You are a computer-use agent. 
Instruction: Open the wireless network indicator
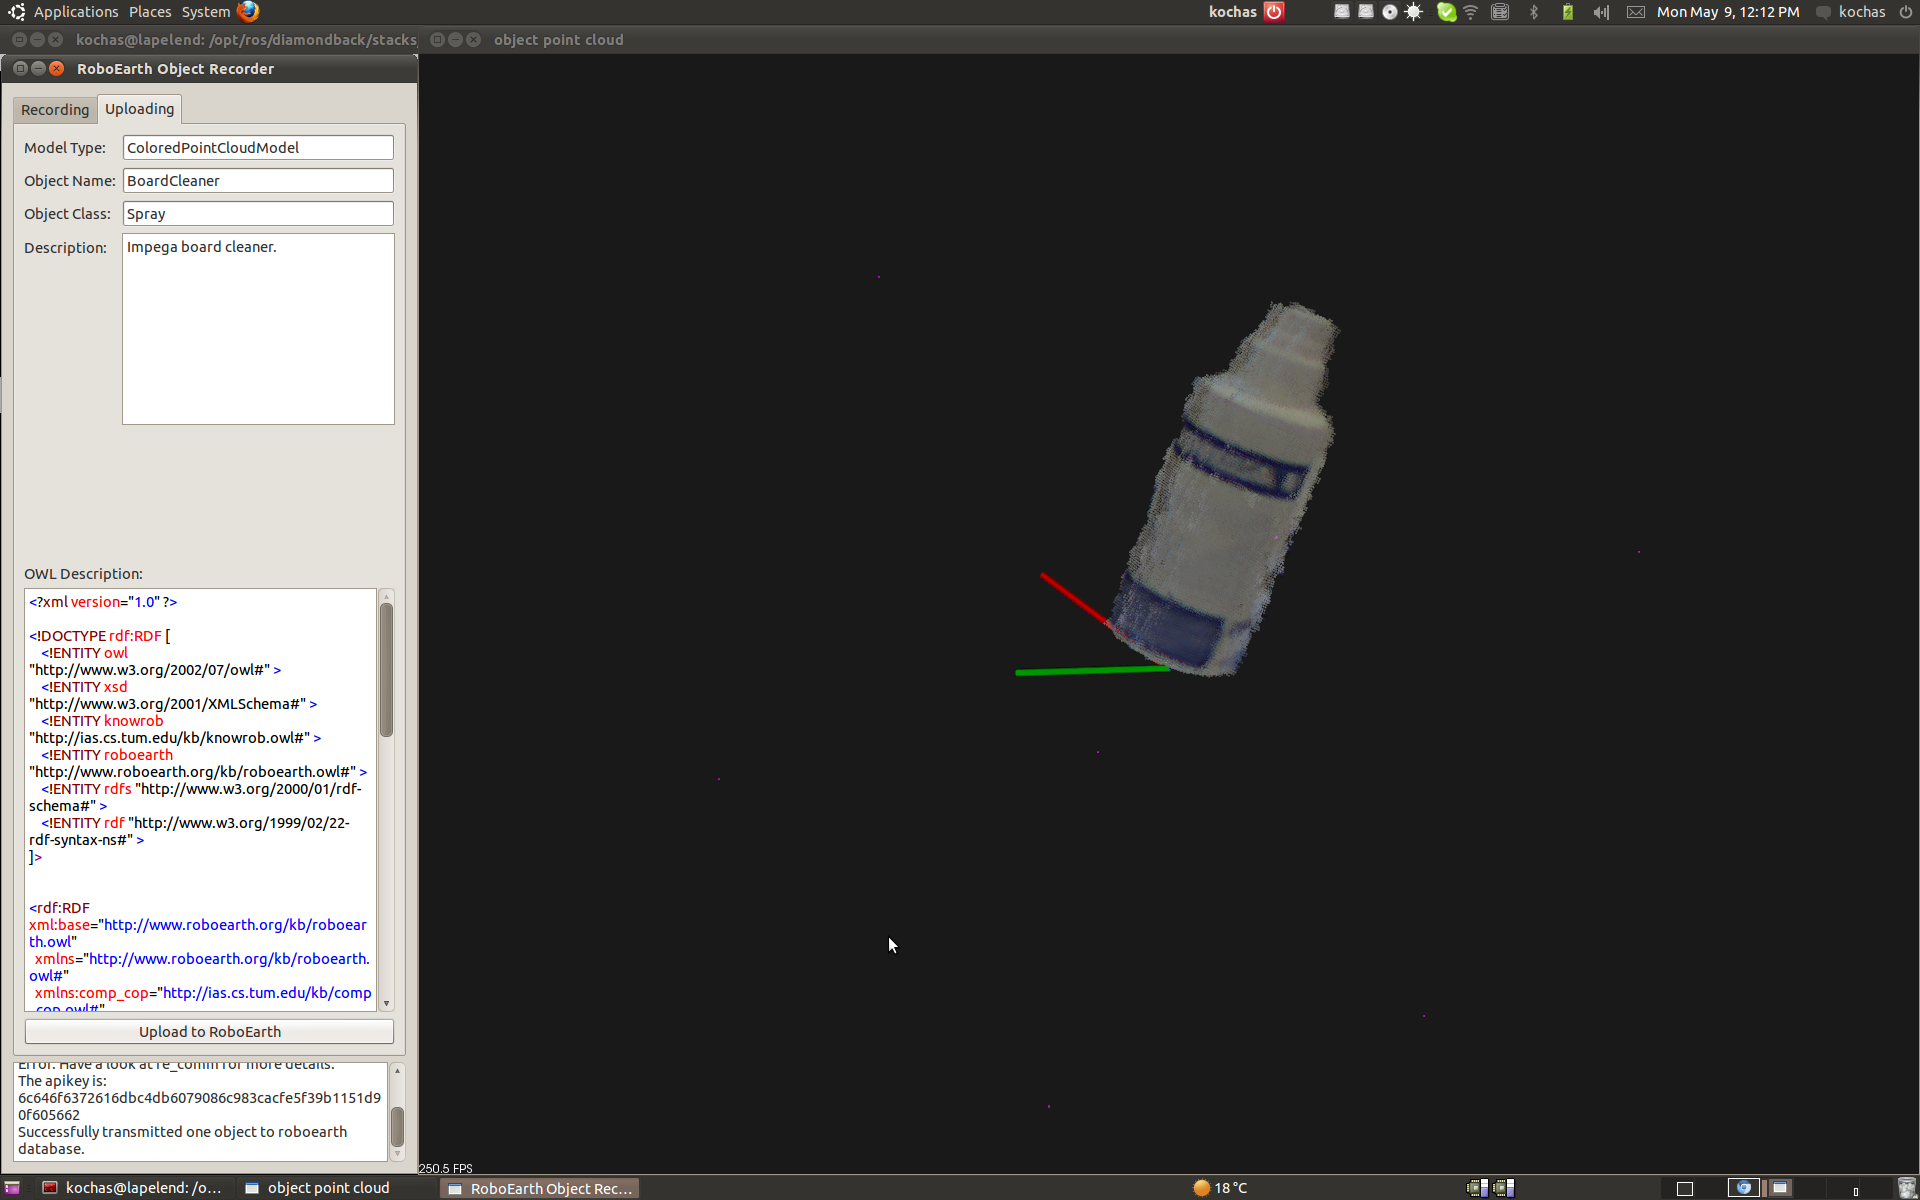(1470, 12)
